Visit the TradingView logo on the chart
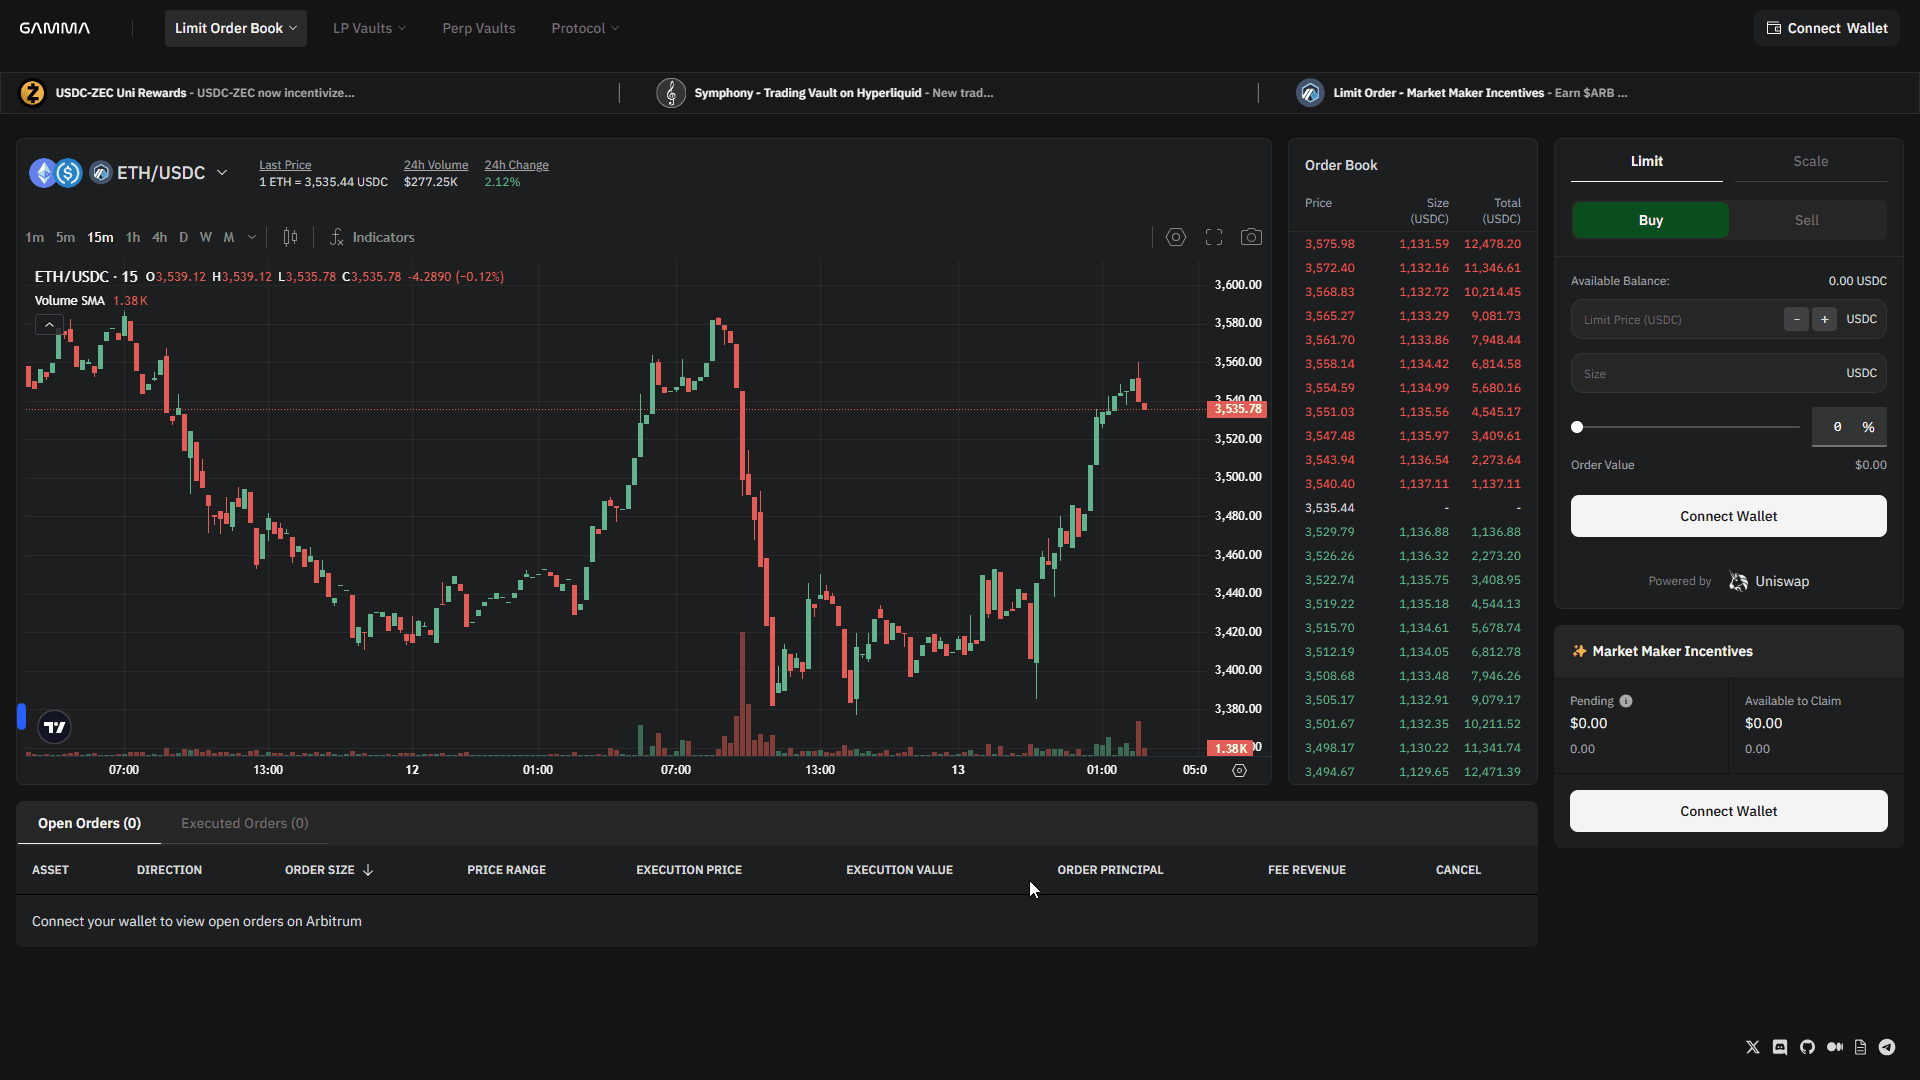Viewport: 1920px width, 1080px height. (54, 727)
